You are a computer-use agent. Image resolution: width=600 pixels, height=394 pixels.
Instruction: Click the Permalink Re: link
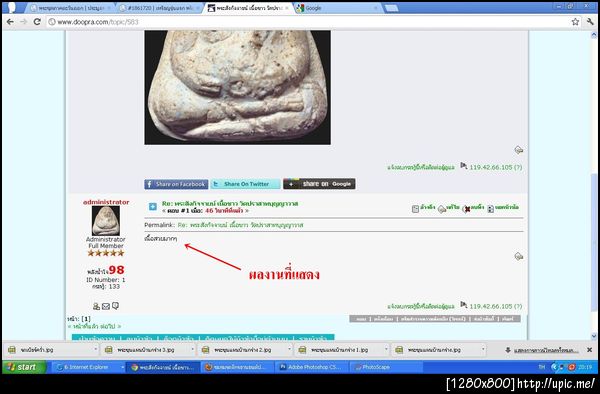240,225
